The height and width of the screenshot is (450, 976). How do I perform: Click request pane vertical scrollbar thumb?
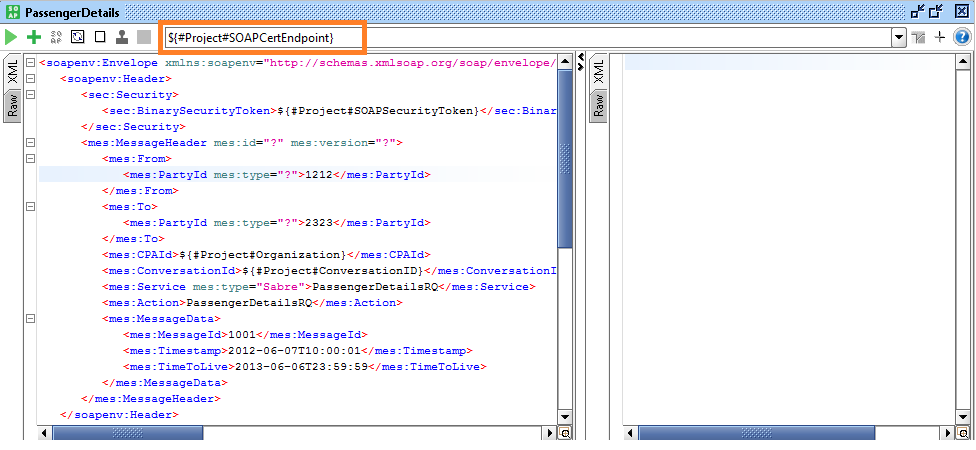(565, 159)
